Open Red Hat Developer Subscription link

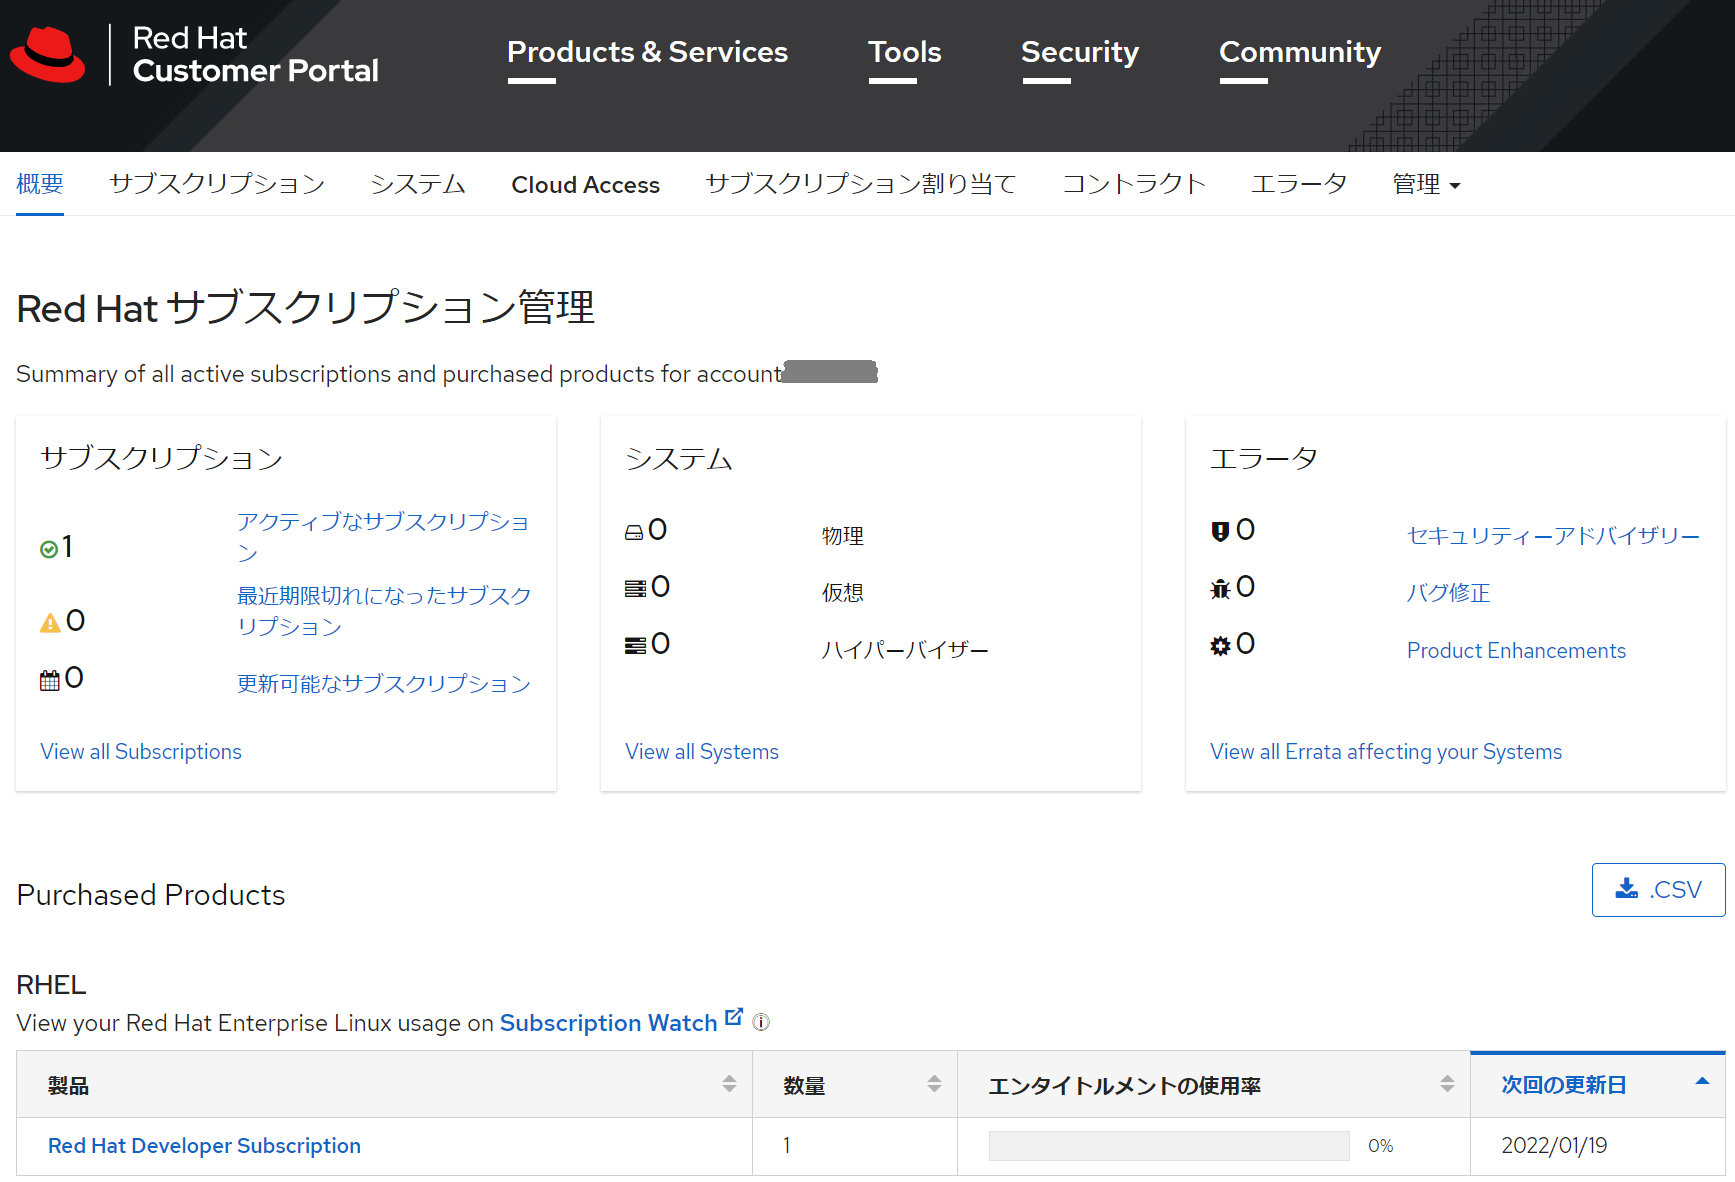(204, 1146)
